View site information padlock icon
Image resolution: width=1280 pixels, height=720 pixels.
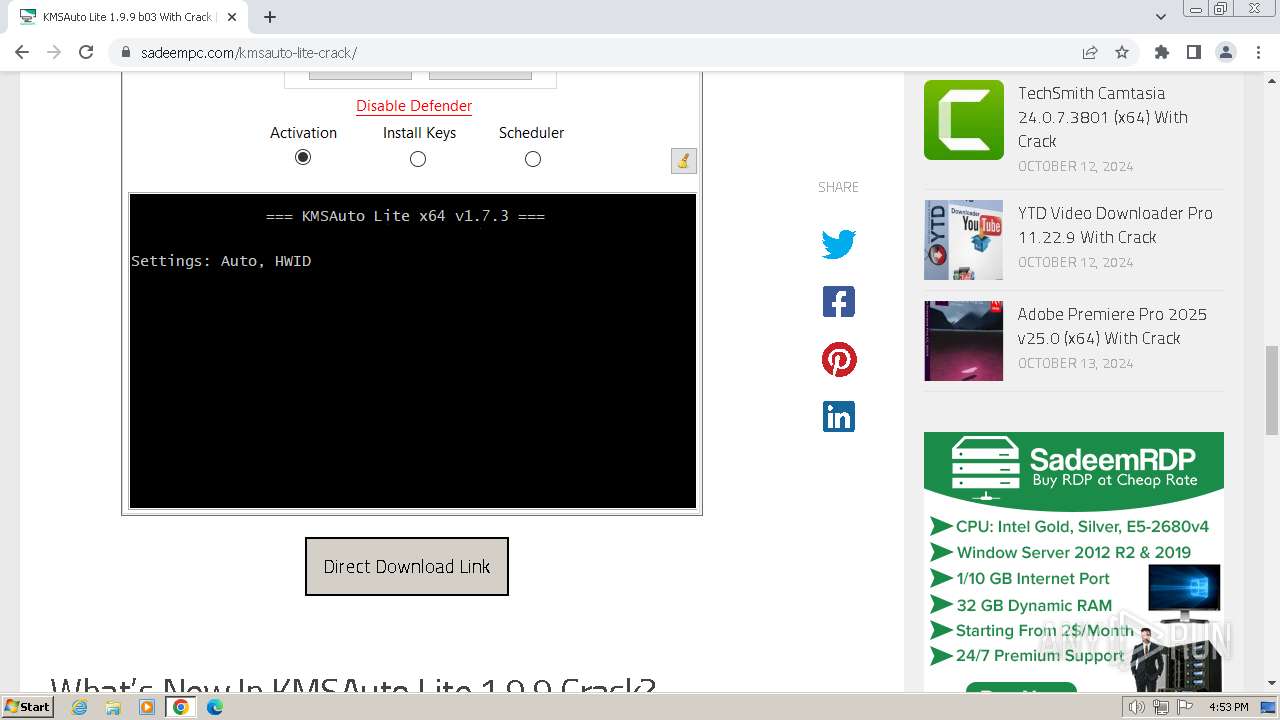[125, 53]
